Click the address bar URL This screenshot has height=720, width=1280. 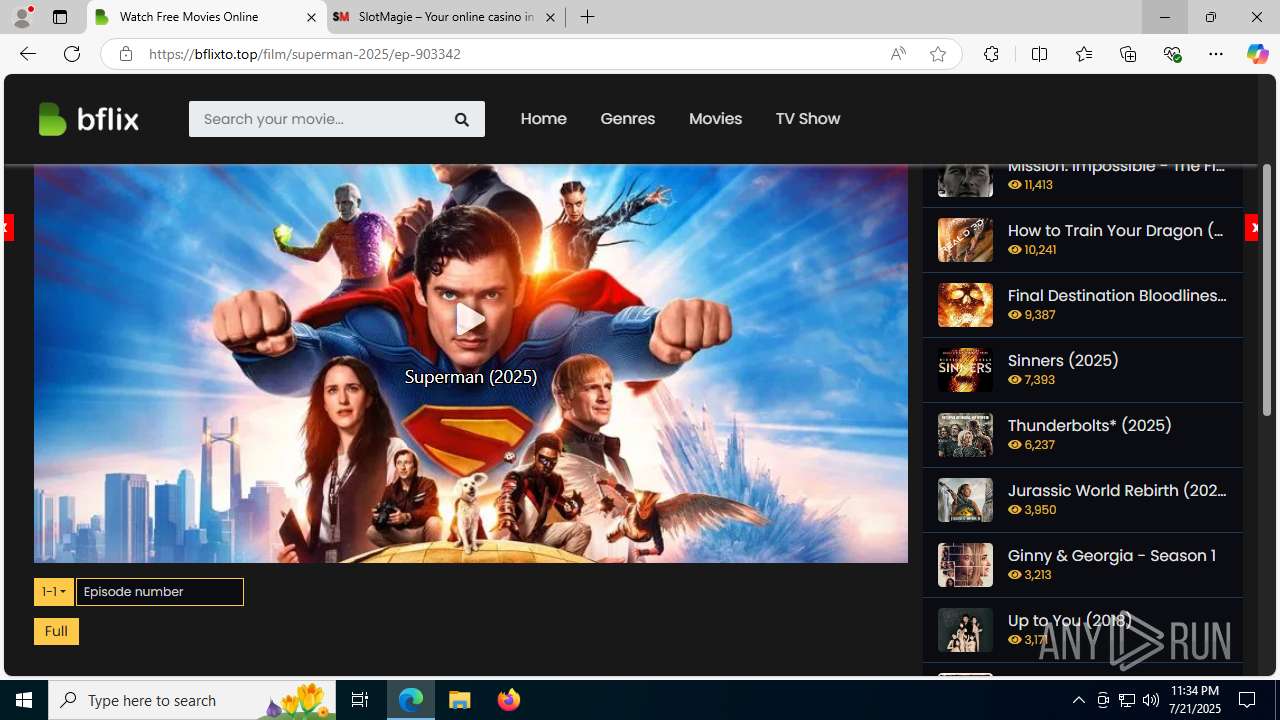coord(305,54)
